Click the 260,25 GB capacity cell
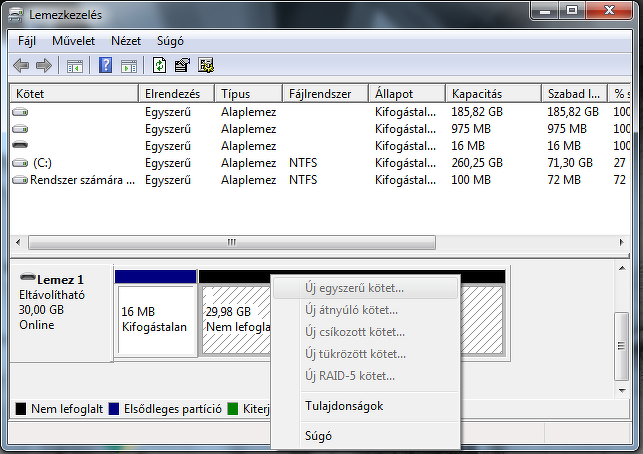This screenshot has height=454, width=643. [477, 163]
